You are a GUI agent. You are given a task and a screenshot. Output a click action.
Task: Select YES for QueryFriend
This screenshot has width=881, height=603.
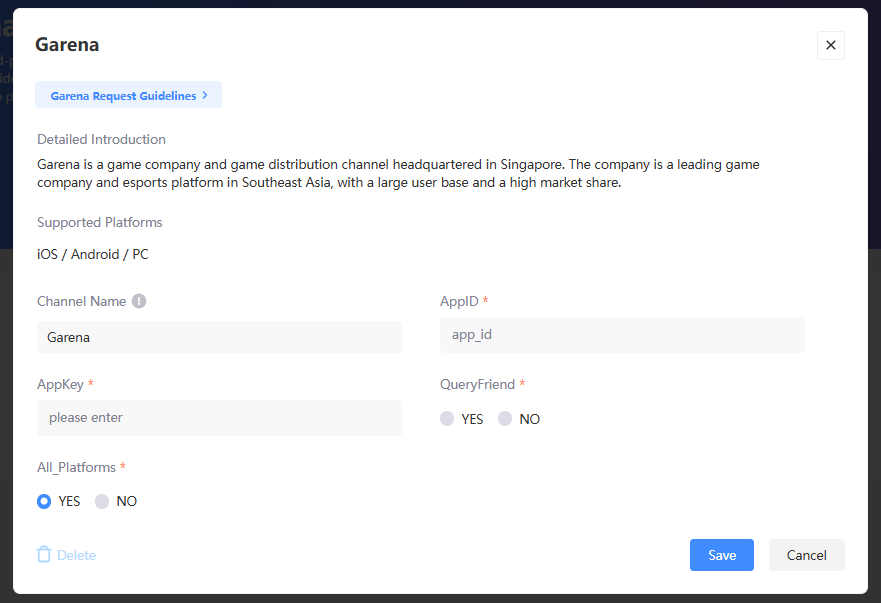(447, 419)
